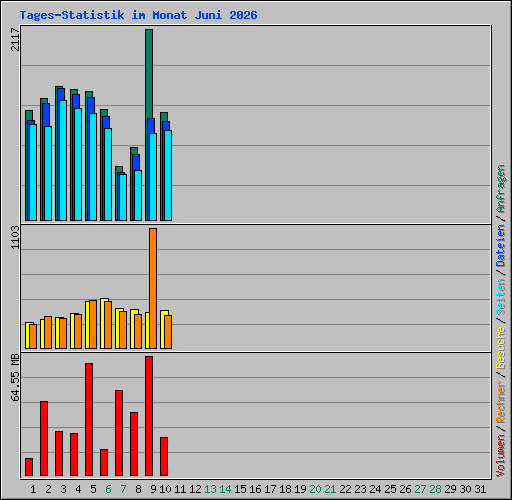Click day number 3 on the x-axis
This screenshot has width=512, height=500.
(x=63, y=489)
